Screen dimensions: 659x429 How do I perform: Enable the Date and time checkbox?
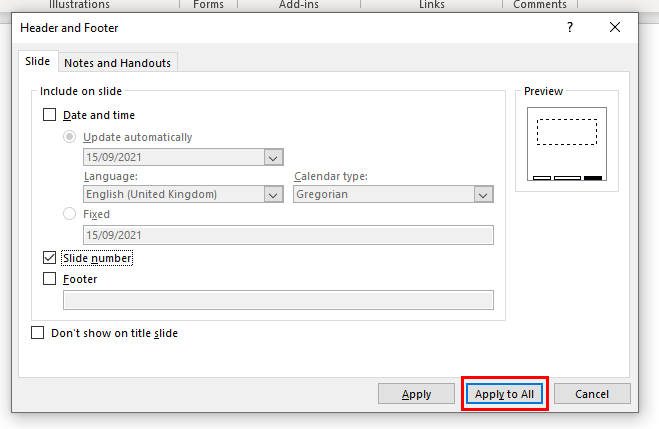coord(50,115)
